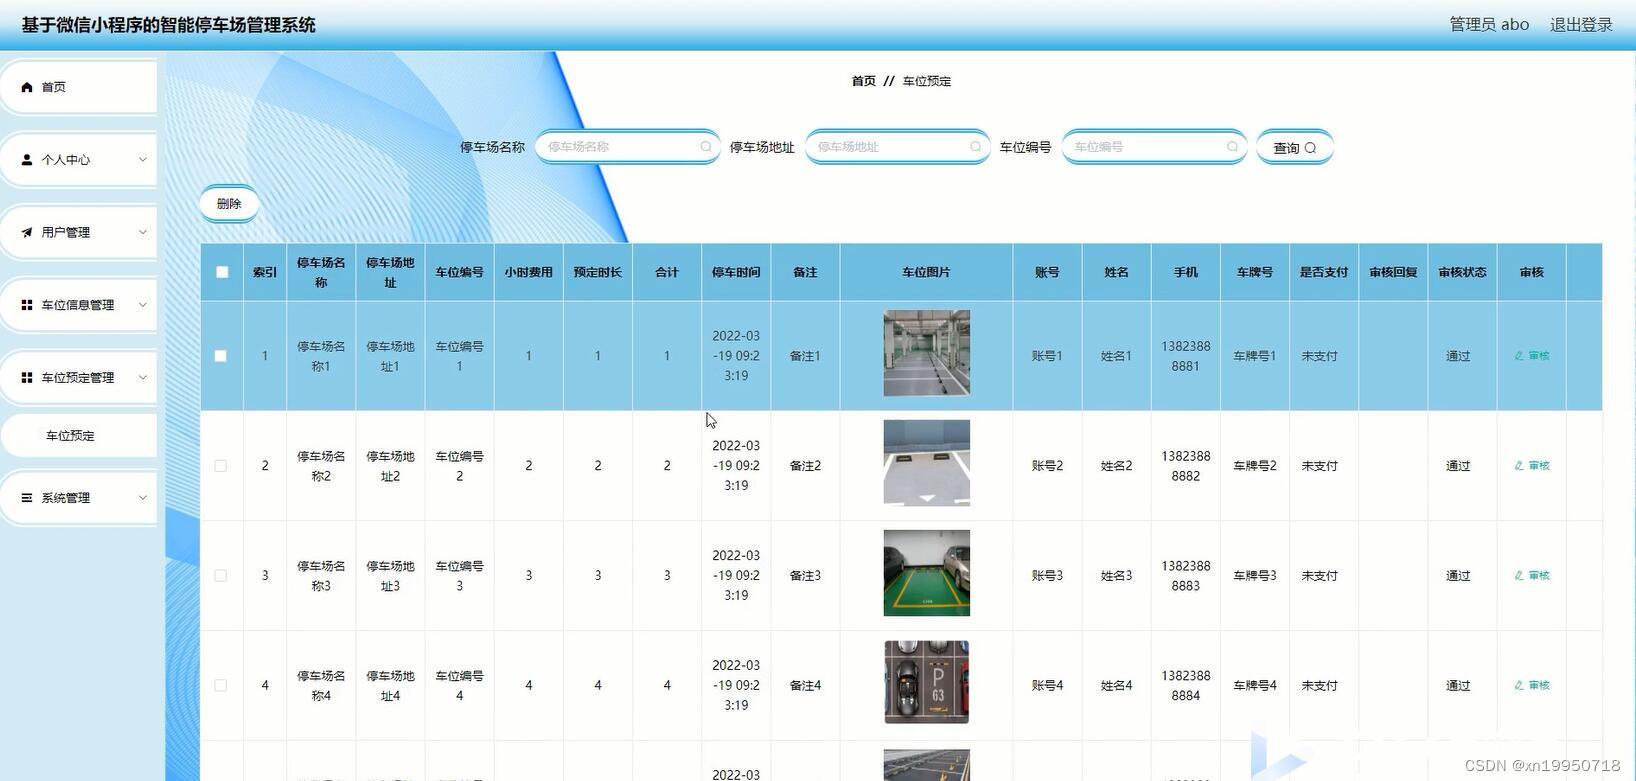The width and height of the screenshot is (1636, 781).
Task: Click 退出登录 to log out
Action: pyautogui.click(x=1581, y=24)
